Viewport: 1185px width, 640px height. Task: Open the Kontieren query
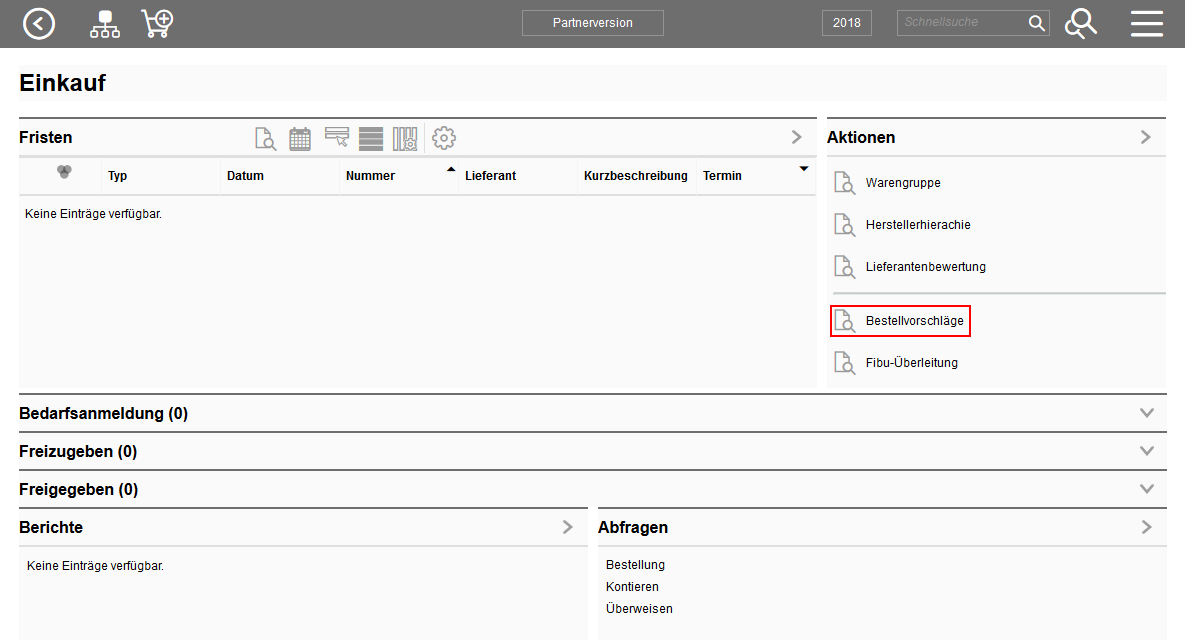point(633,587)
